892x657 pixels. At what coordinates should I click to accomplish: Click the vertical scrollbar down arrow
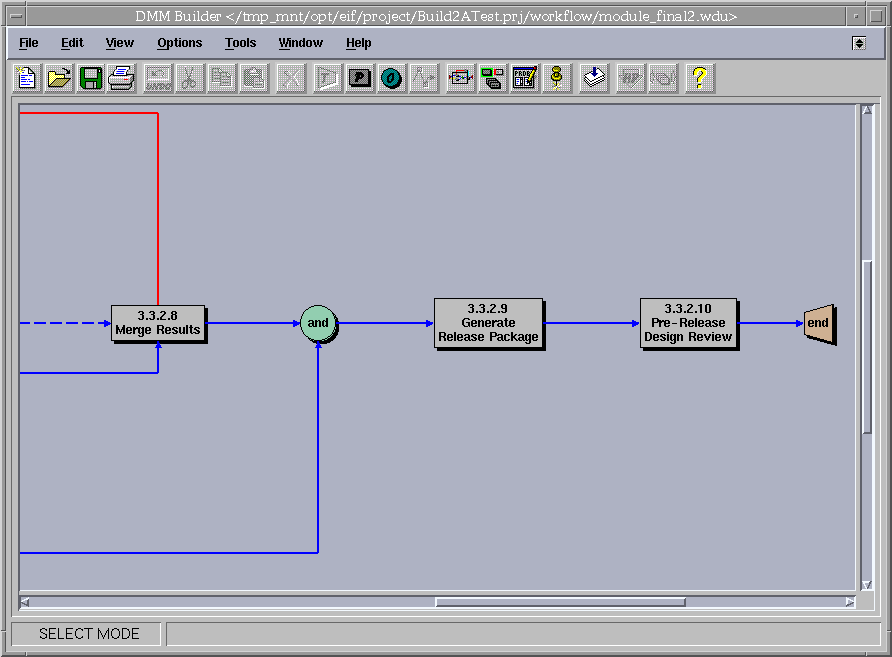point(867,584)
